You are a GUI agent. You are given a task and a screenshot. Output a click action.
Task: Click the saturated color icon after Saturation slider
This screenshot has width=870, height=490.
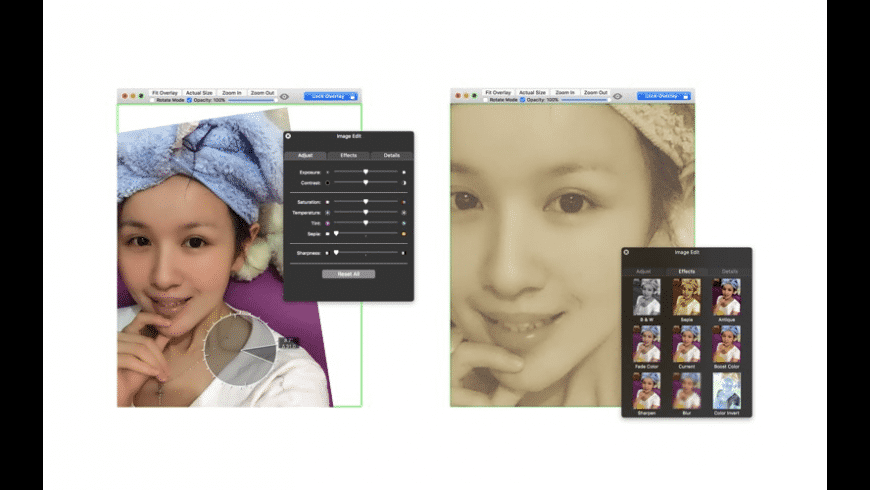pos(404,202)
